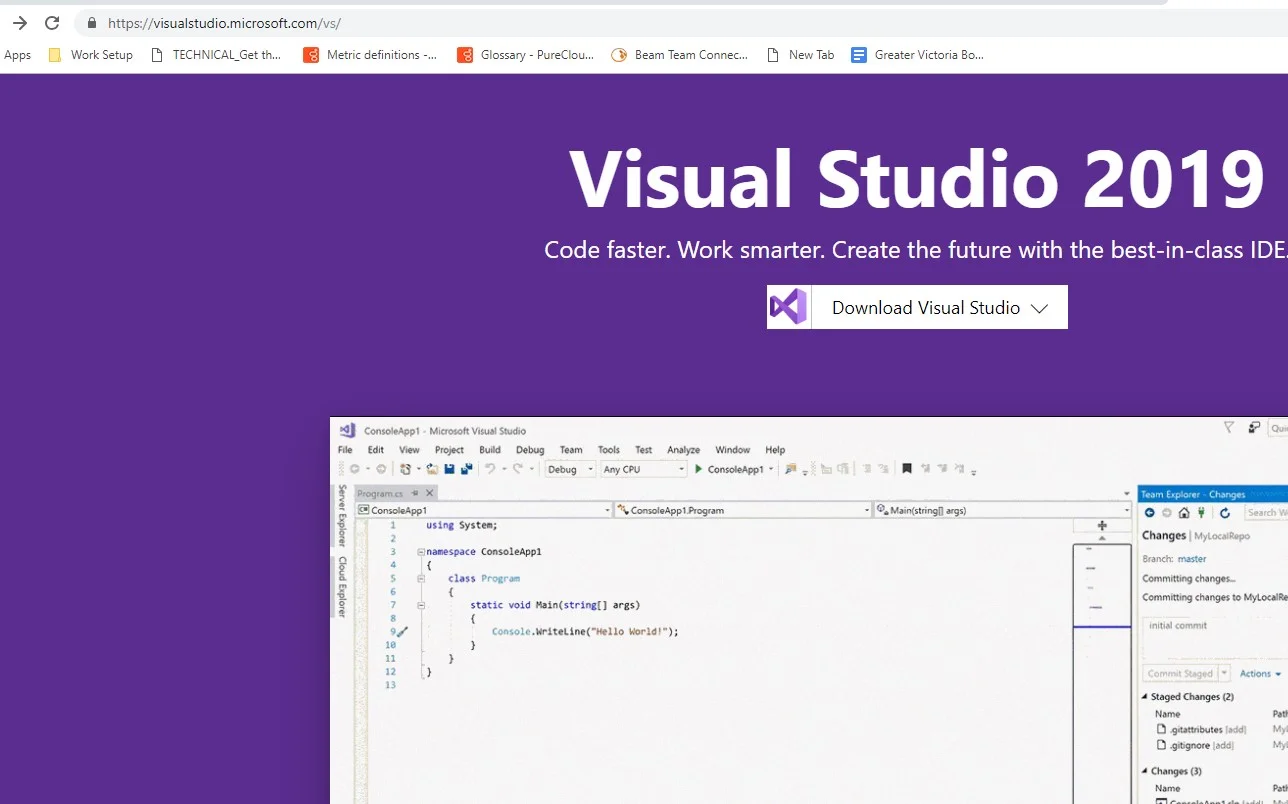Open the ConsoleApp1 project navigation dropdown
Viewport: 1288px width, 804px height.
coord(484,510)
